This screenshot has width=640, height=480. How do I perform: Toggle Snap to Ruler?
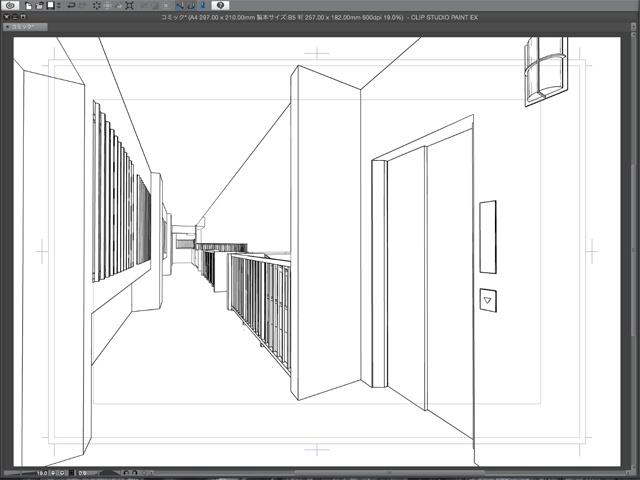tap(180, 5)
